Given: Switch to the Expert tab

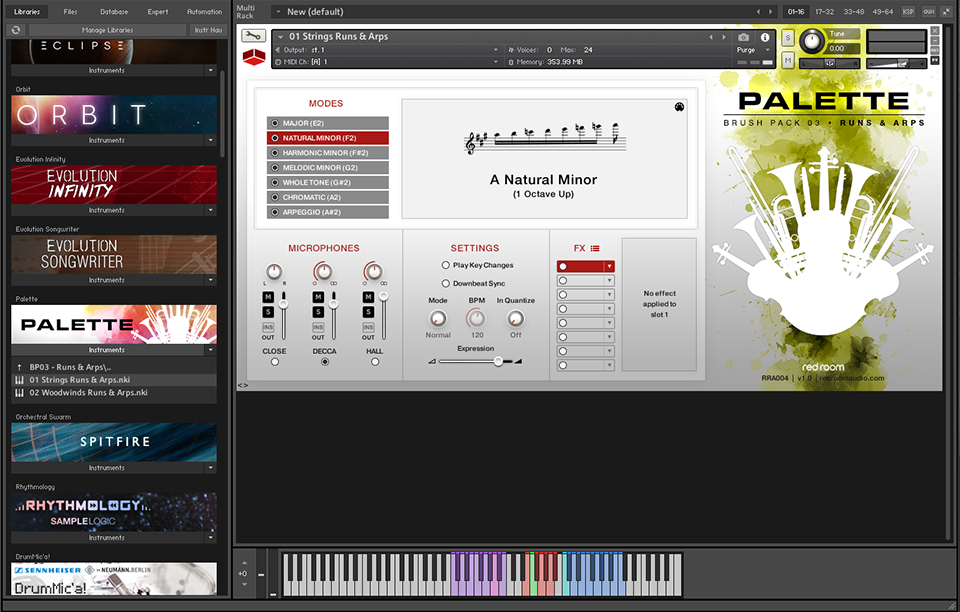Looking at the screenshot, I should (x=157, y=12).
